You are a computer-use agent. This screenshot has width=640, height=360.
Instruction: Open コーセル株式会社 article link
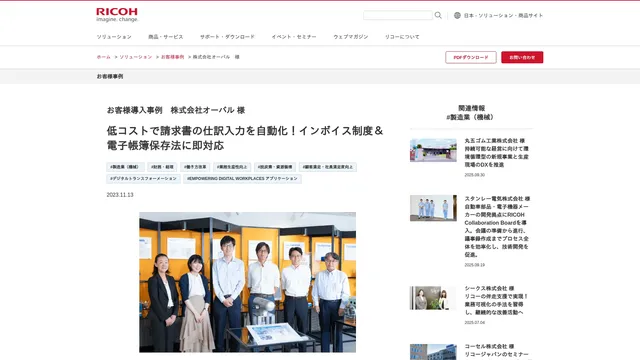click(x=497, y=351)
